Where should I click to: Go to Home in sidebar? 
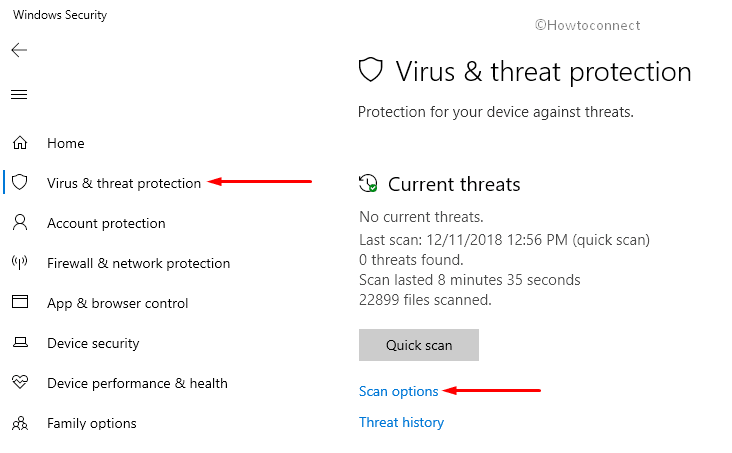66,143
